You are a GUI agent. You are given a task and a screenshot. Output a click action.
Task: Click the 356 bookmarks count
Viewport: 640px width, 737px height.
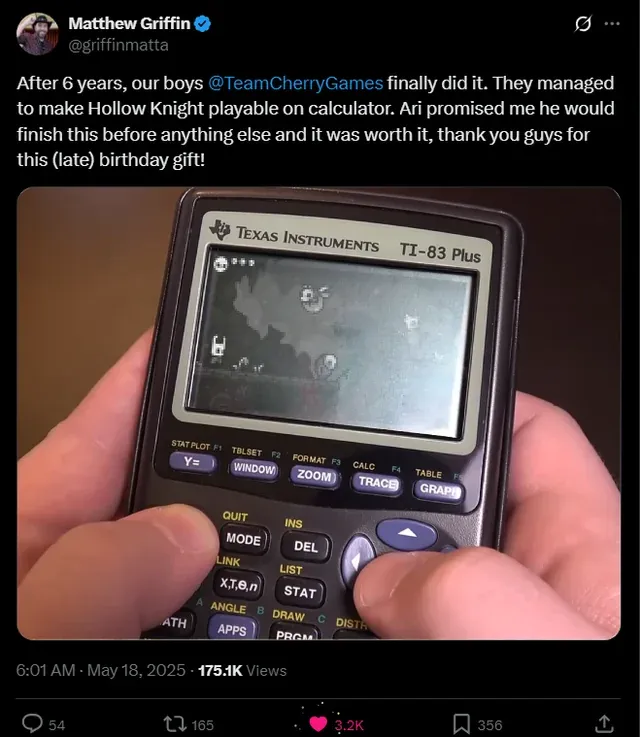click(490, 725)
